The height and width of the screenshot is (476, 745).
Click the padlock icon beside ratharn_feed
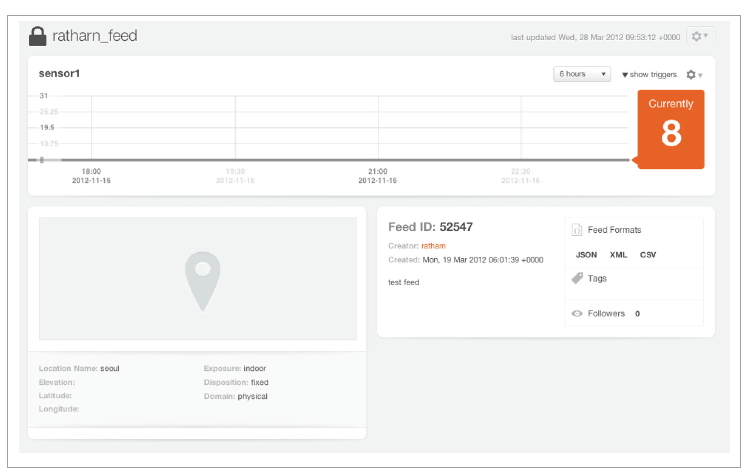coord(38,36)
